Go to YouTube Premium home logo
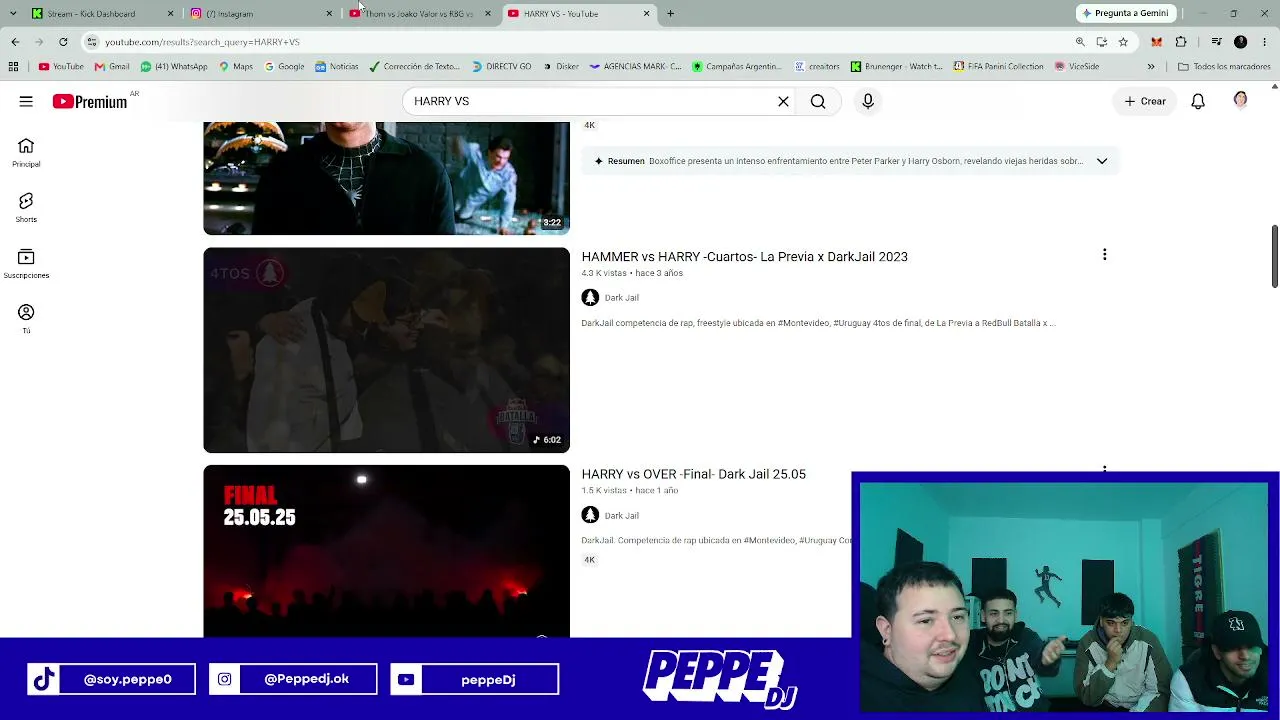Image resolution: width=1280 pixels, height=720 pixels. 90,101
